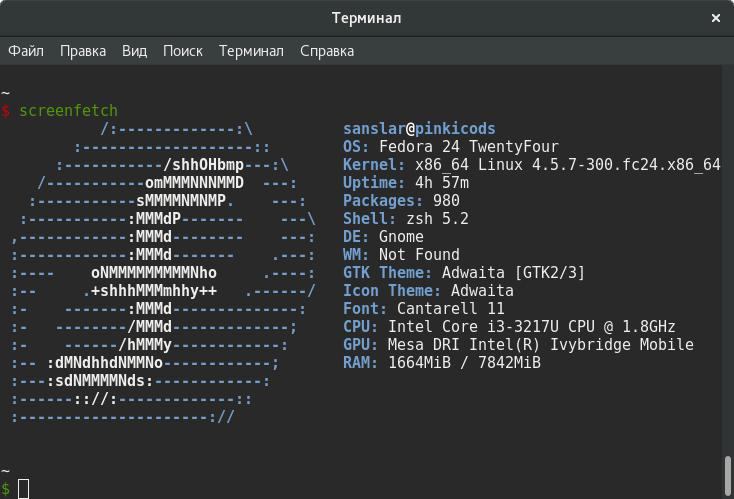This screenshot has height=499, width=734.
Task: Place cursor at the bottom shell prompt
Action: (x=24, y=488)
